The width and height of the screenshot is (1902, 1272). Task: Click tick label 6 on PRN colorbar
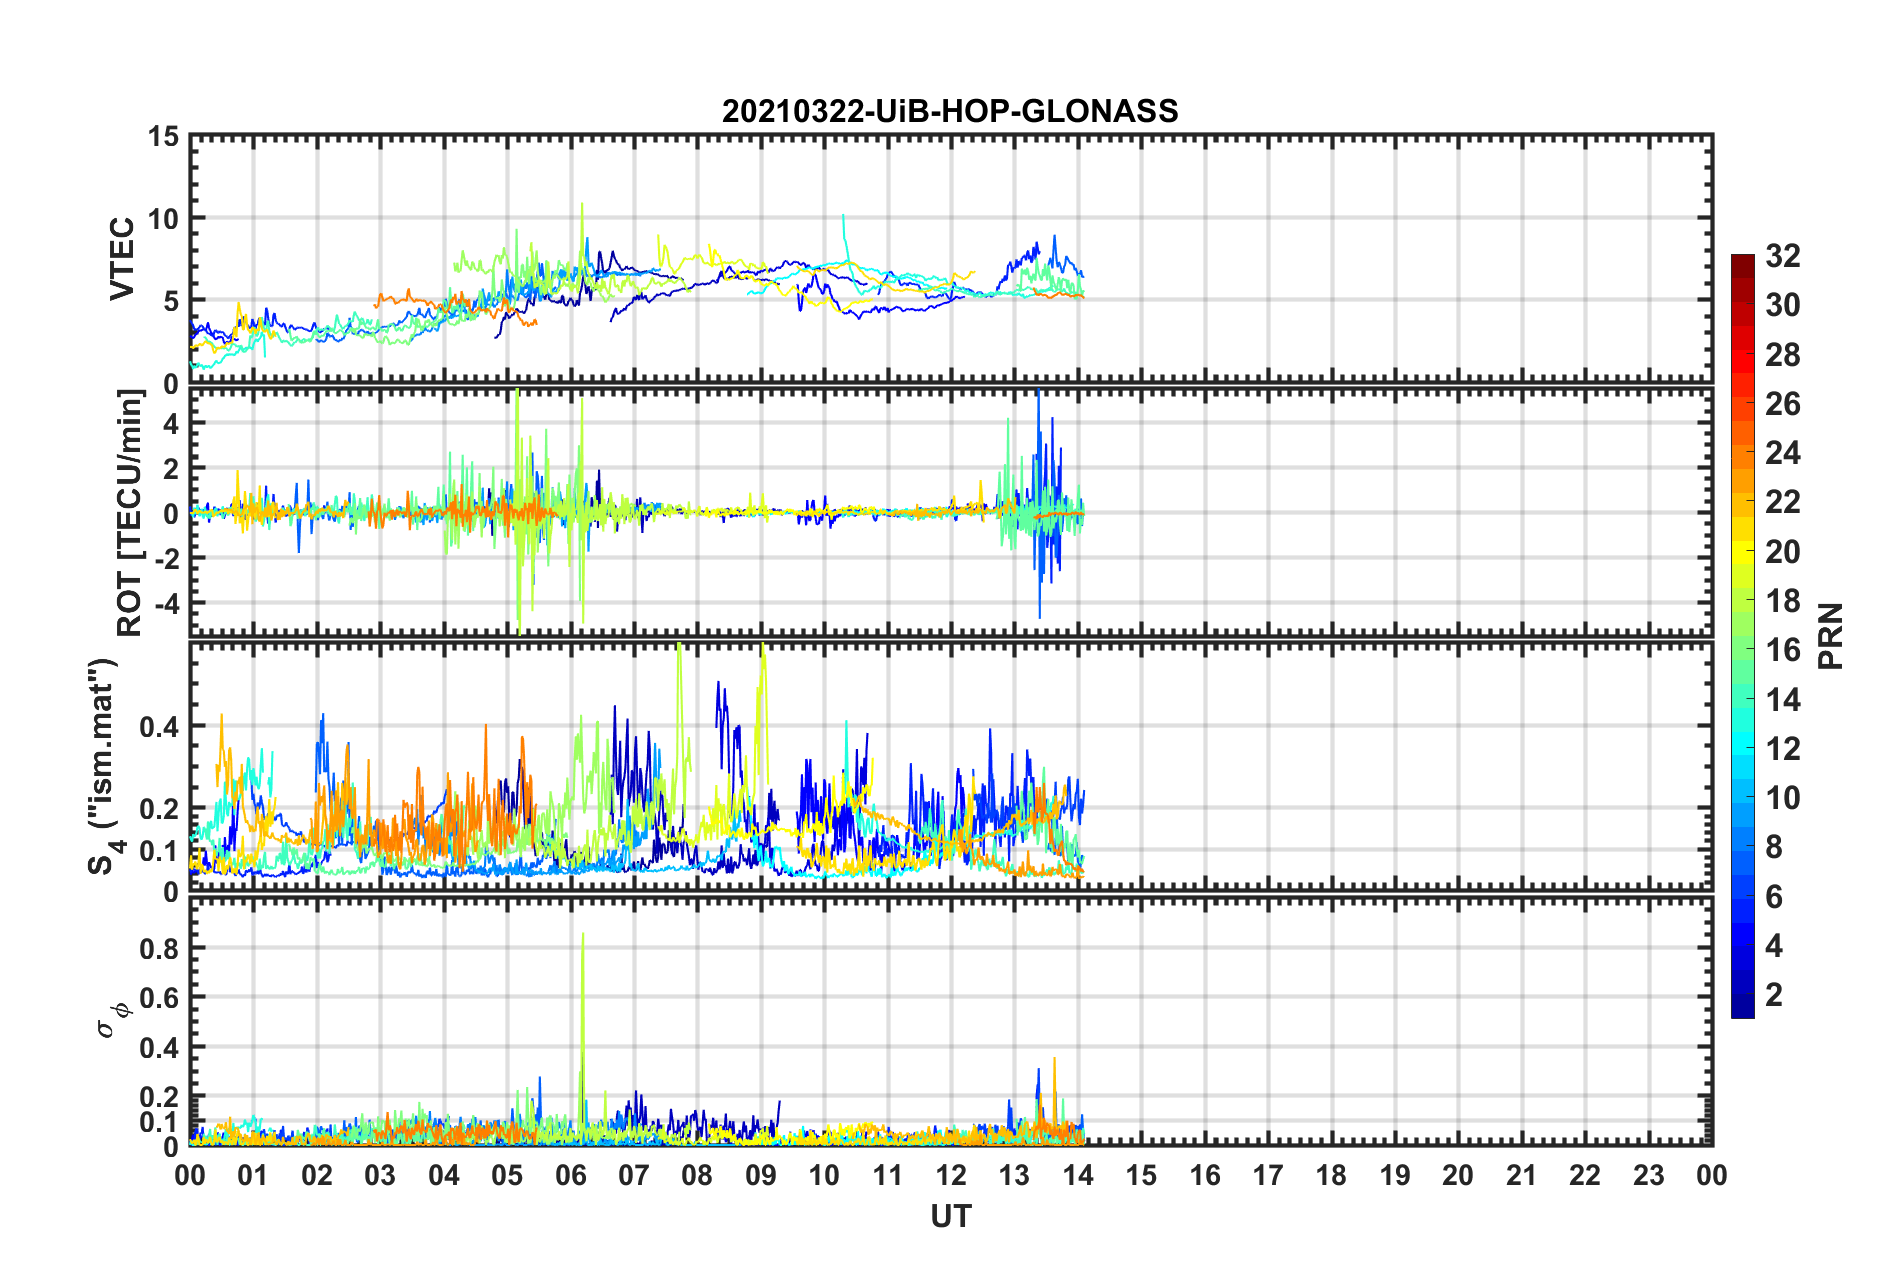pyautogui.click(x=1773, y=897)
